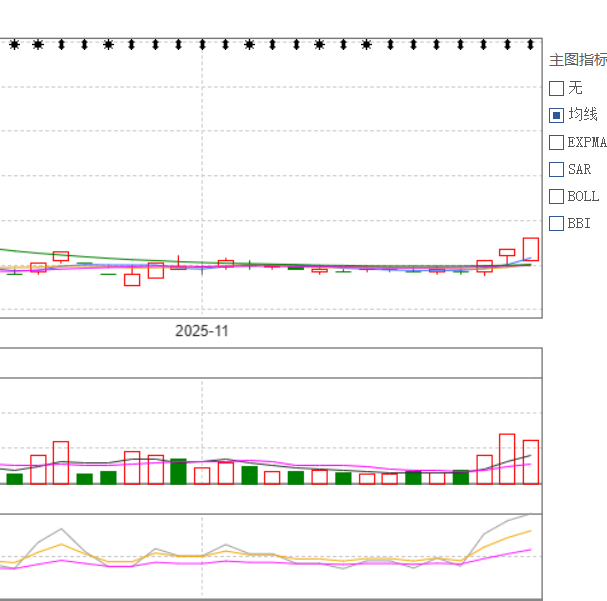Click the tallest red volume bar

coord(507,459)
